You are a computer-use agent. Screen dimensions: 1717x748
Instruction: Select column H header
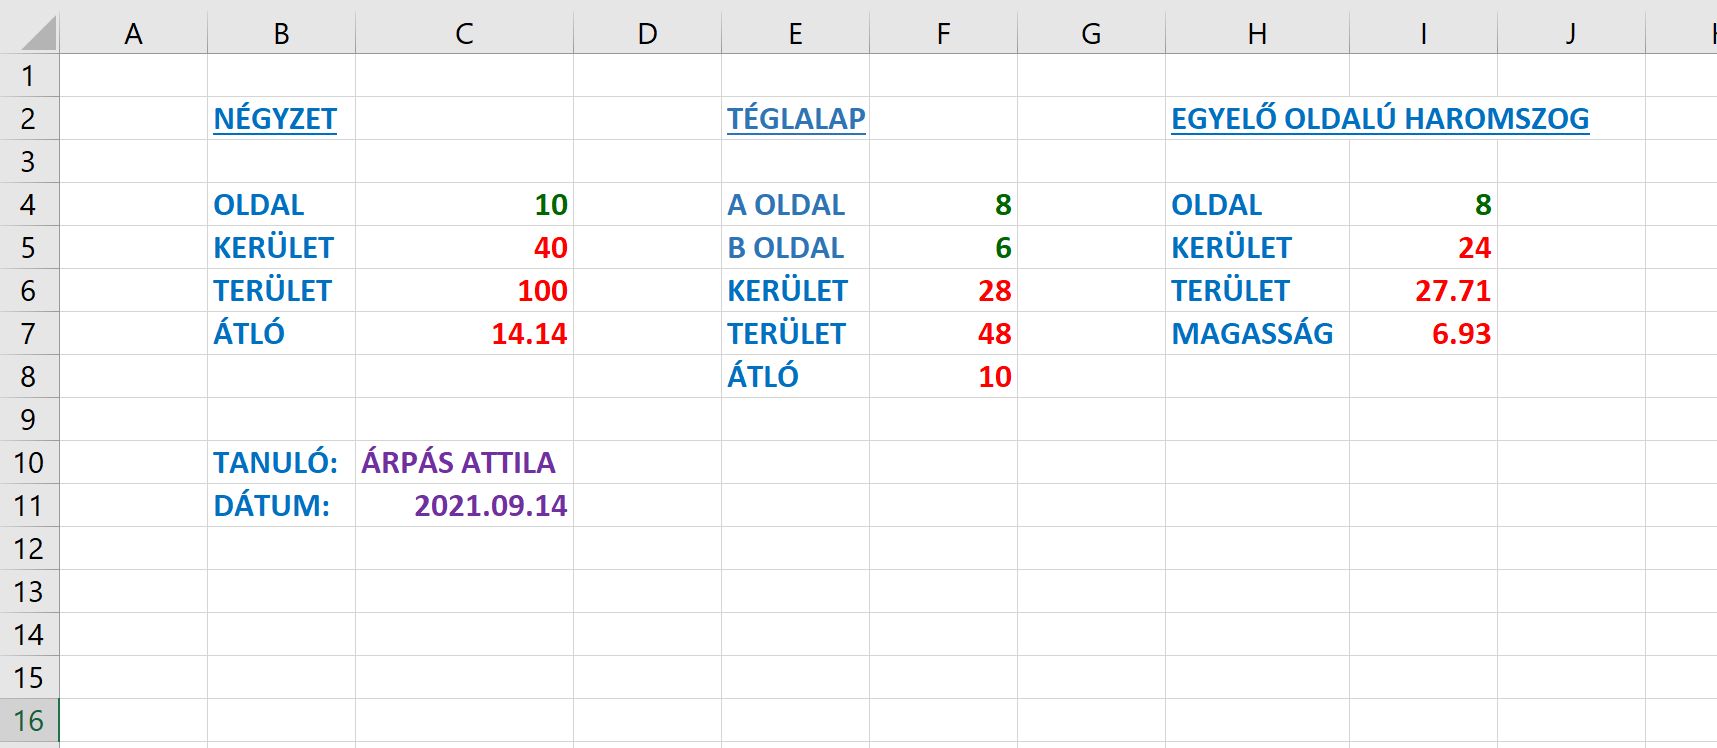click(1257, 34)
